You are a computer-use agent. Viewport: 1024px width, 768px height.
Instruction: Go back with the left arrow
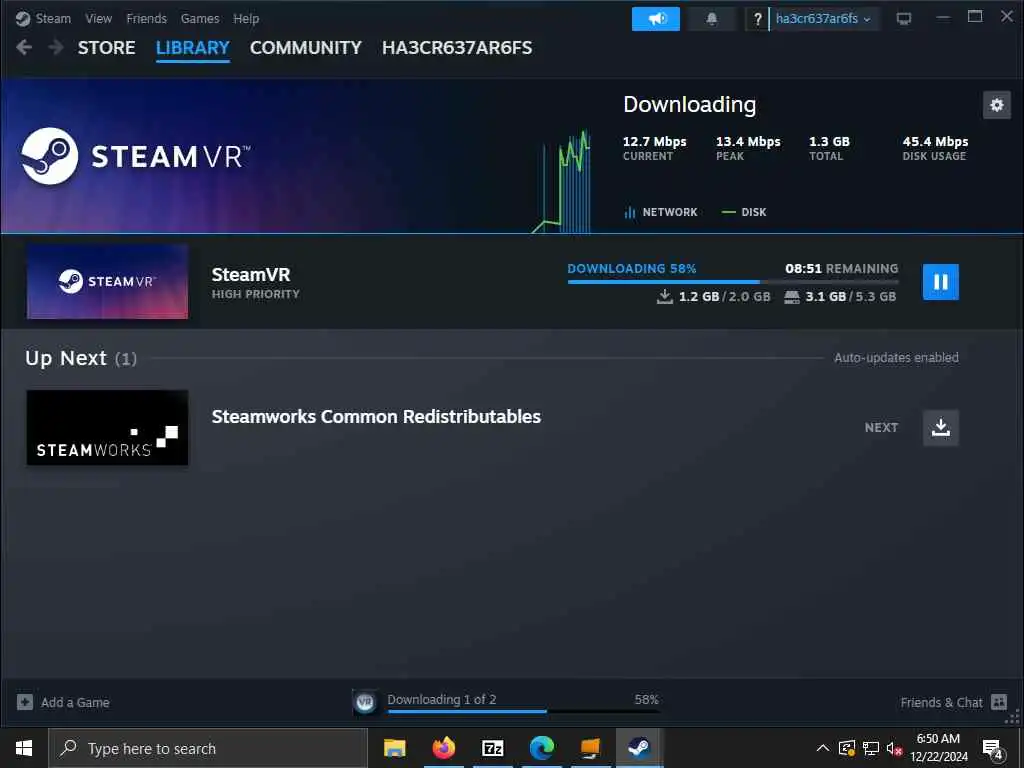(x=24, y=47)
